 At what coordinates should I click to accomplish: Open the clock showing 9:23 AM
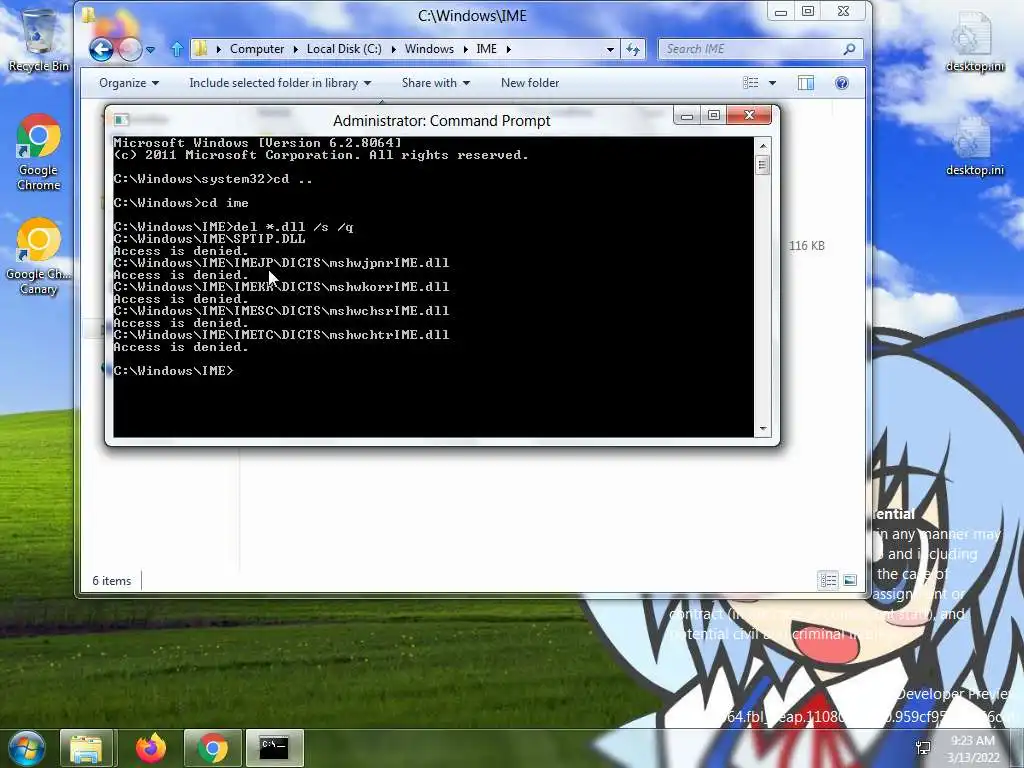click(x=973, y=748)
